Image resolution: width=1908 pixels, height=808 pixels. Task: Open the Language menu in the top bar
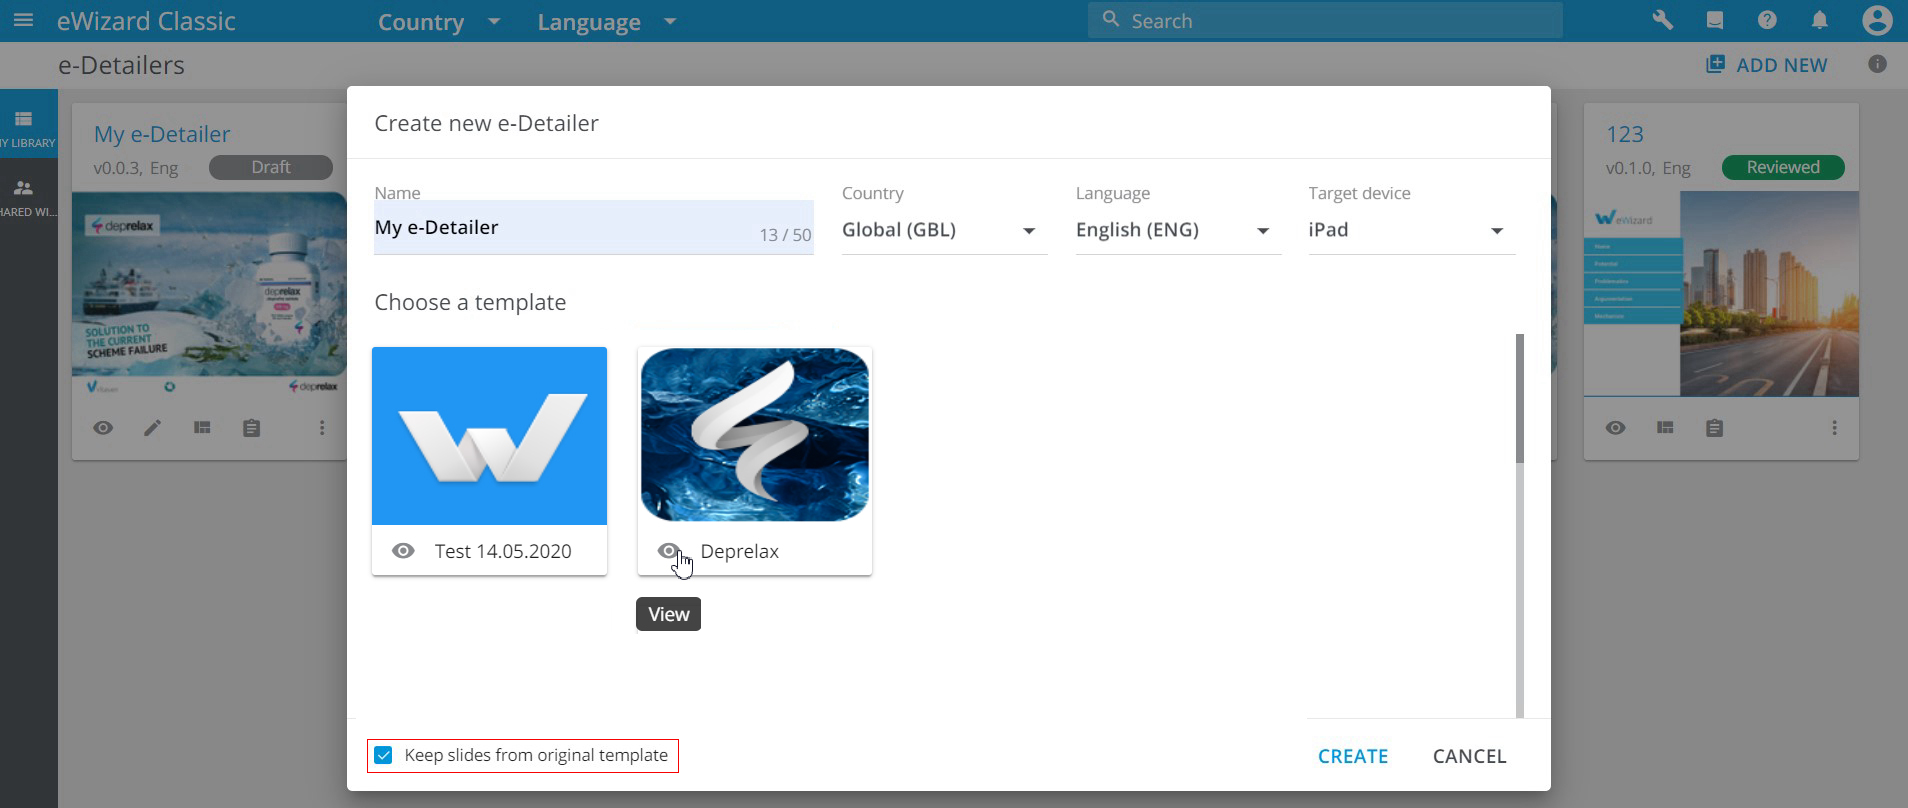click(606, 22)
